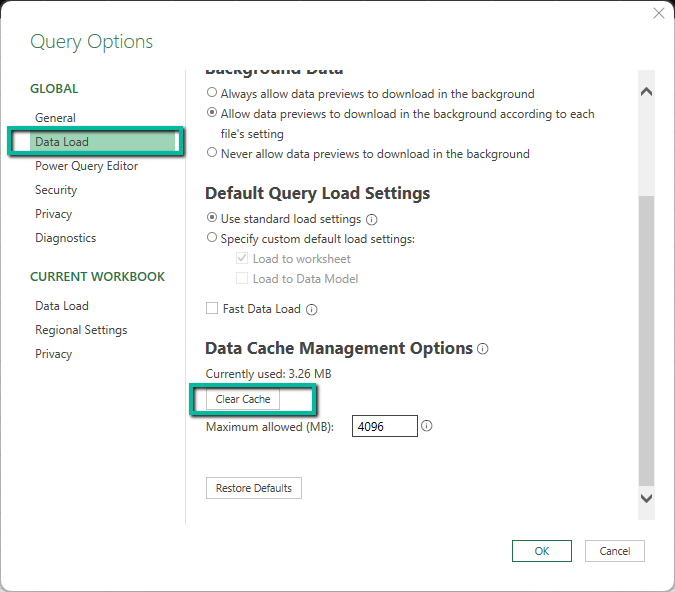The width and height of the screenshot is (675, 592).
Task: Enable Fast Data Load checkbox
Action: click(x=212, y=308)
